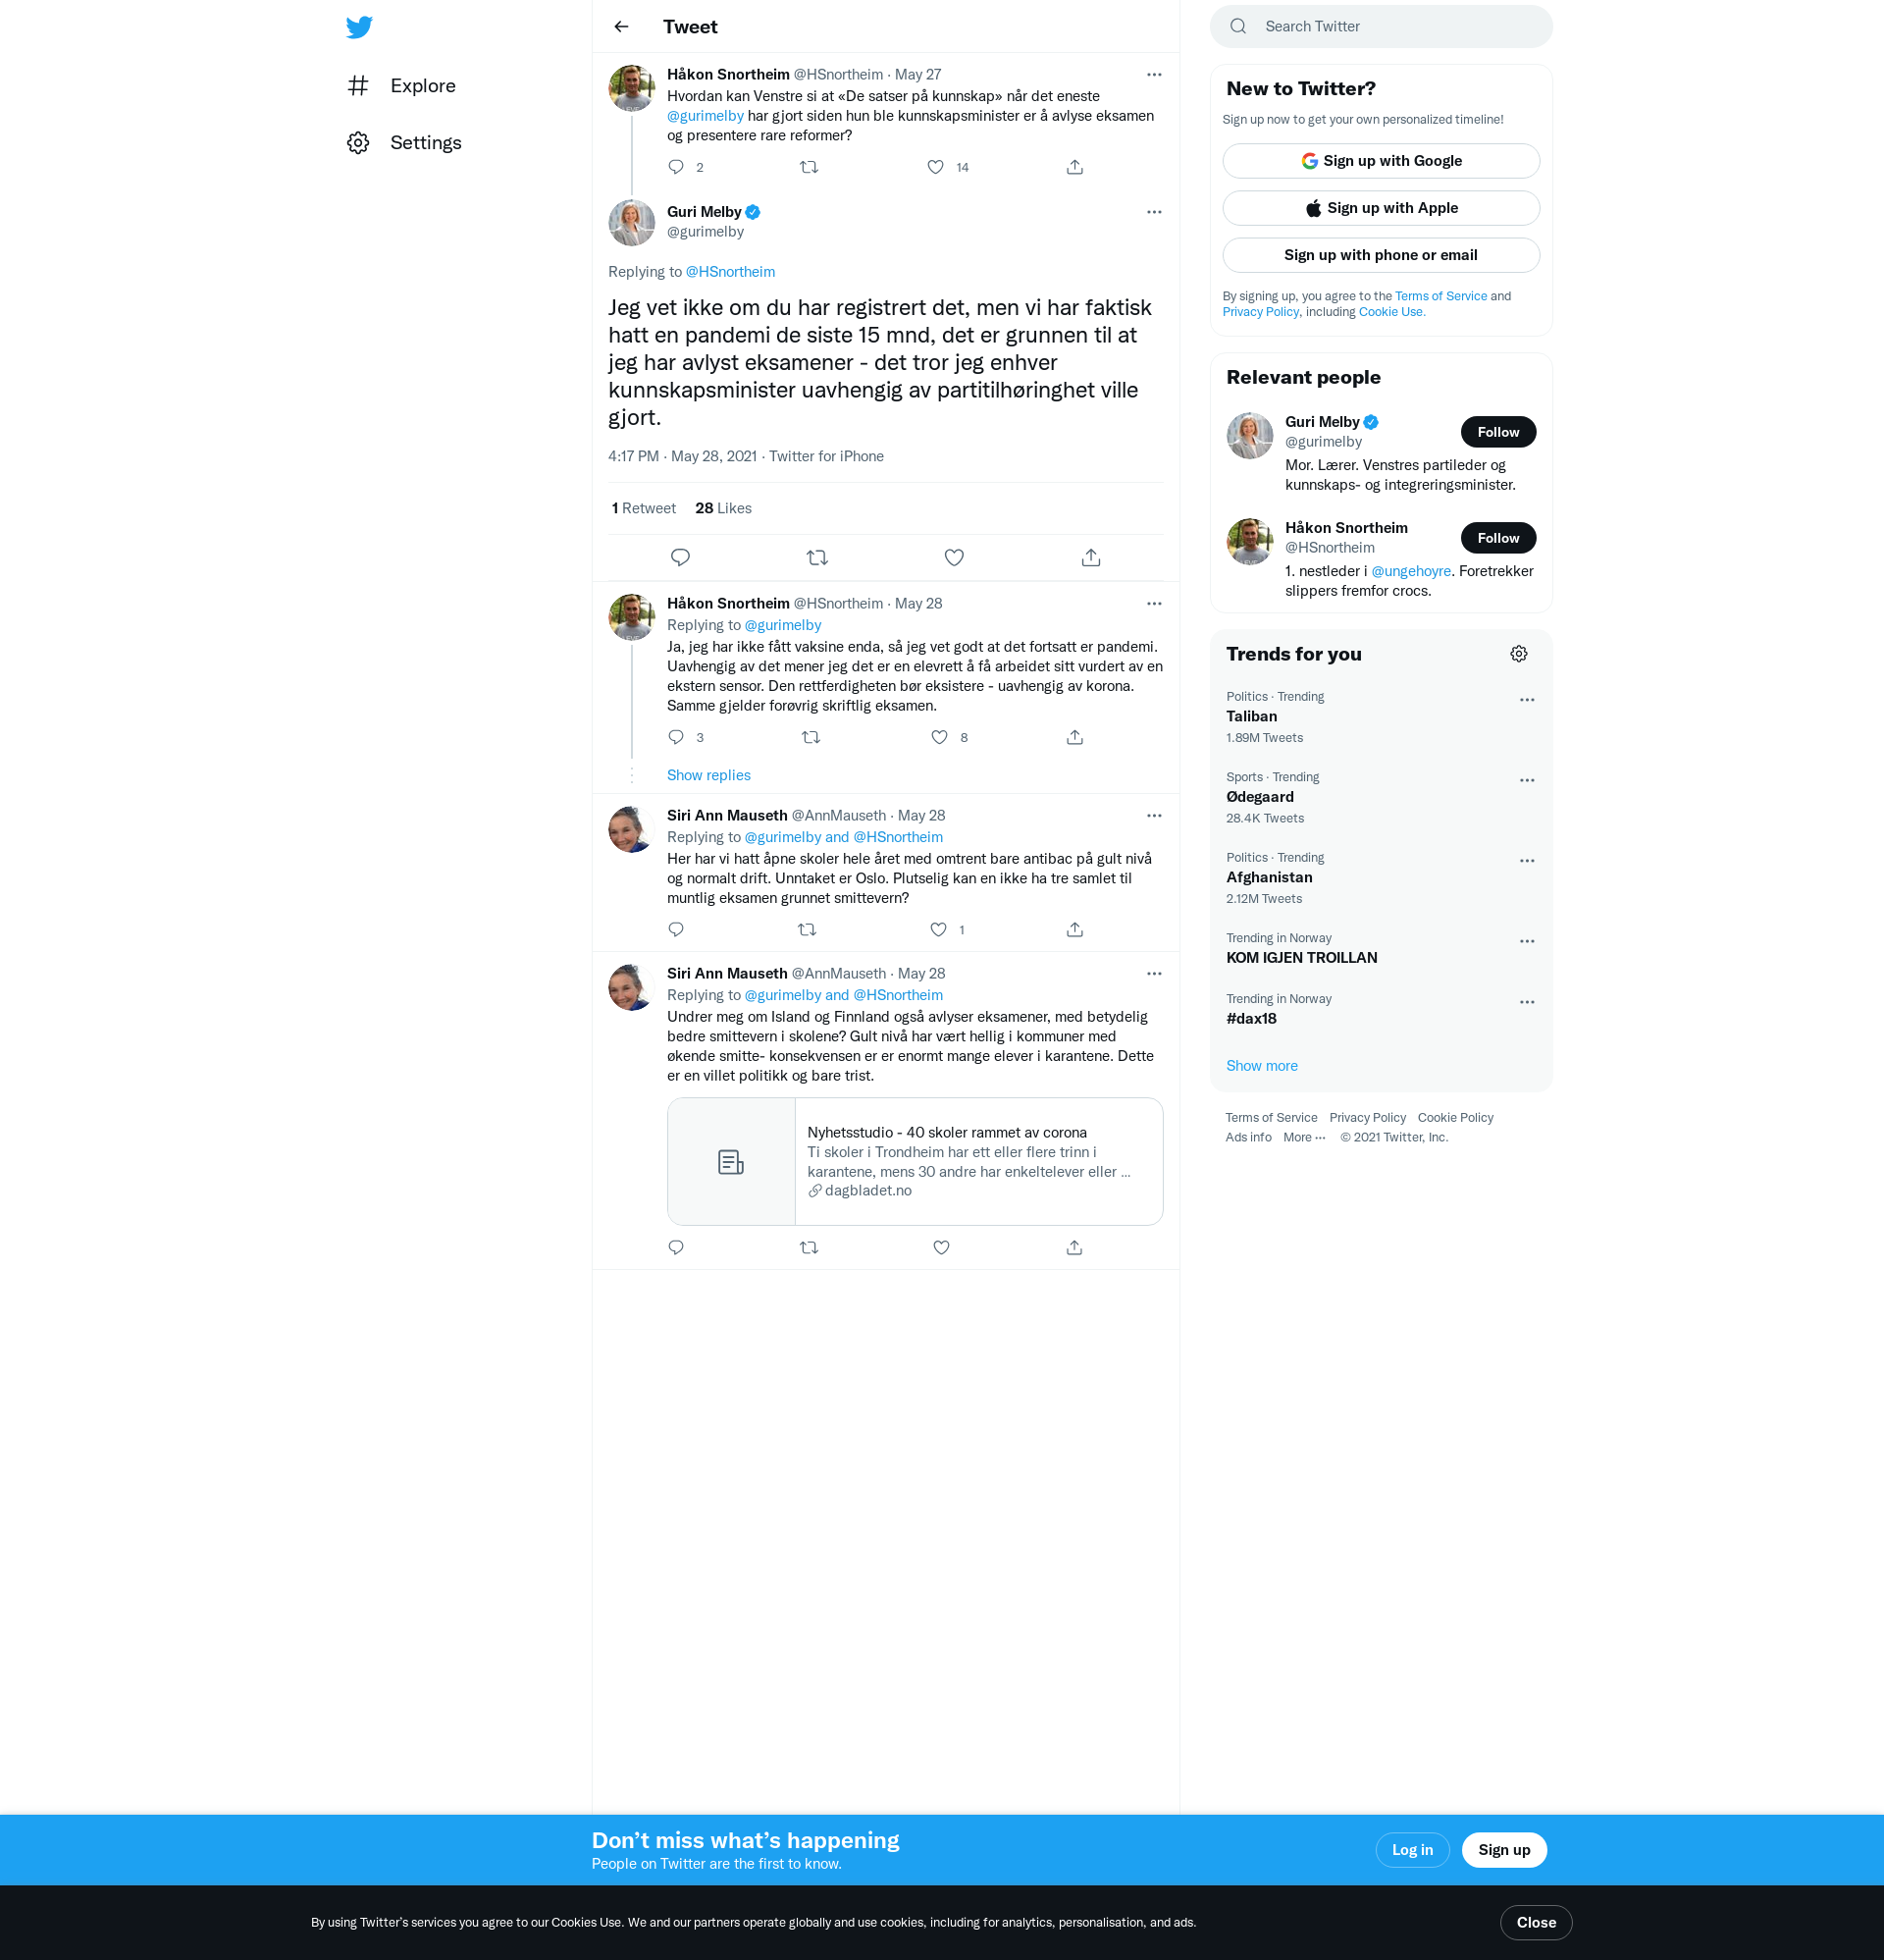
Task: Sign up with phone or email
Action: [x=1380, y=255]
